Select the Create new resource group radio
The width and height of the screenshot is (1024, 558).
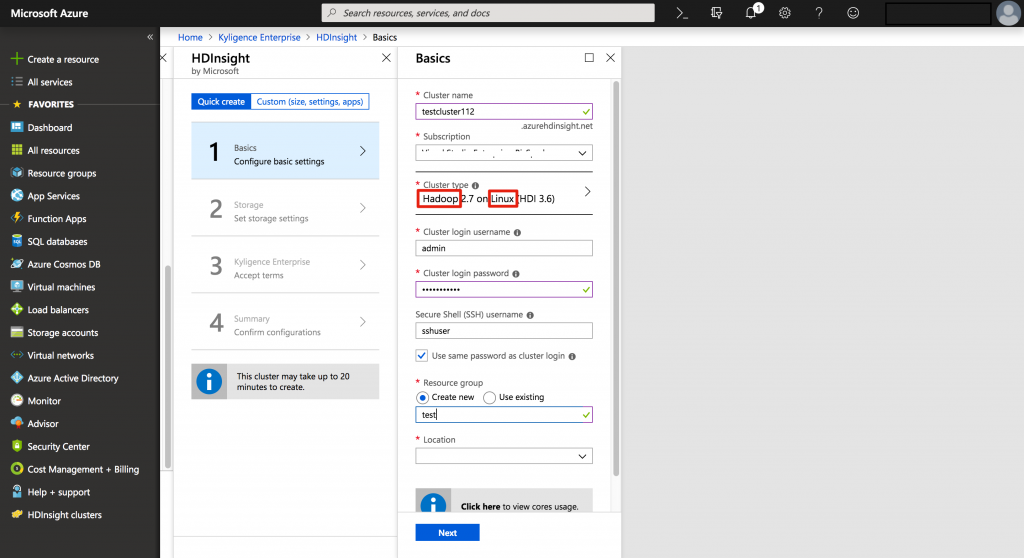click(423, 397)
